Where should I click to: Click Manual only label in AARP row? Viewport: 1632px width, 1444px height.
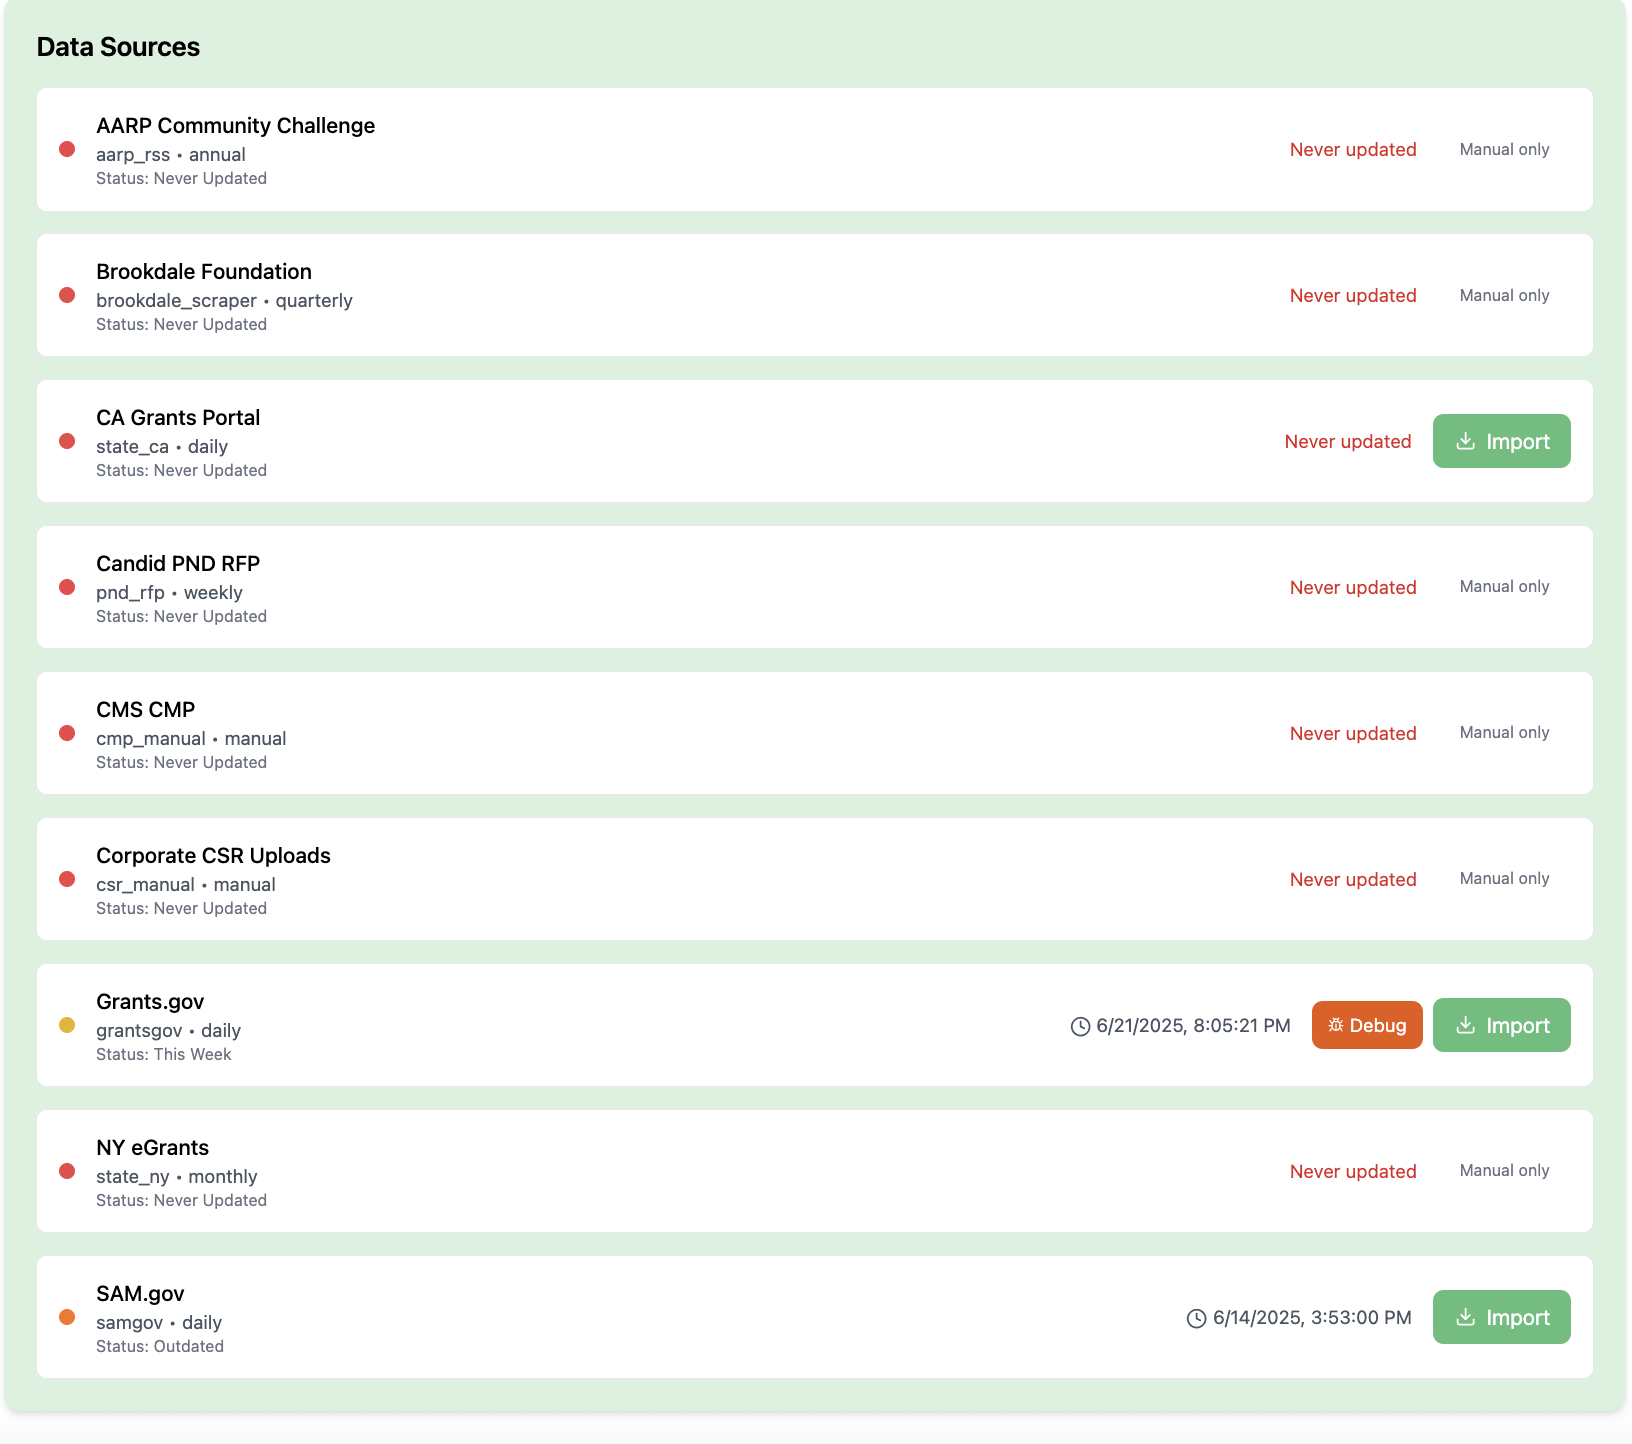1504,149
